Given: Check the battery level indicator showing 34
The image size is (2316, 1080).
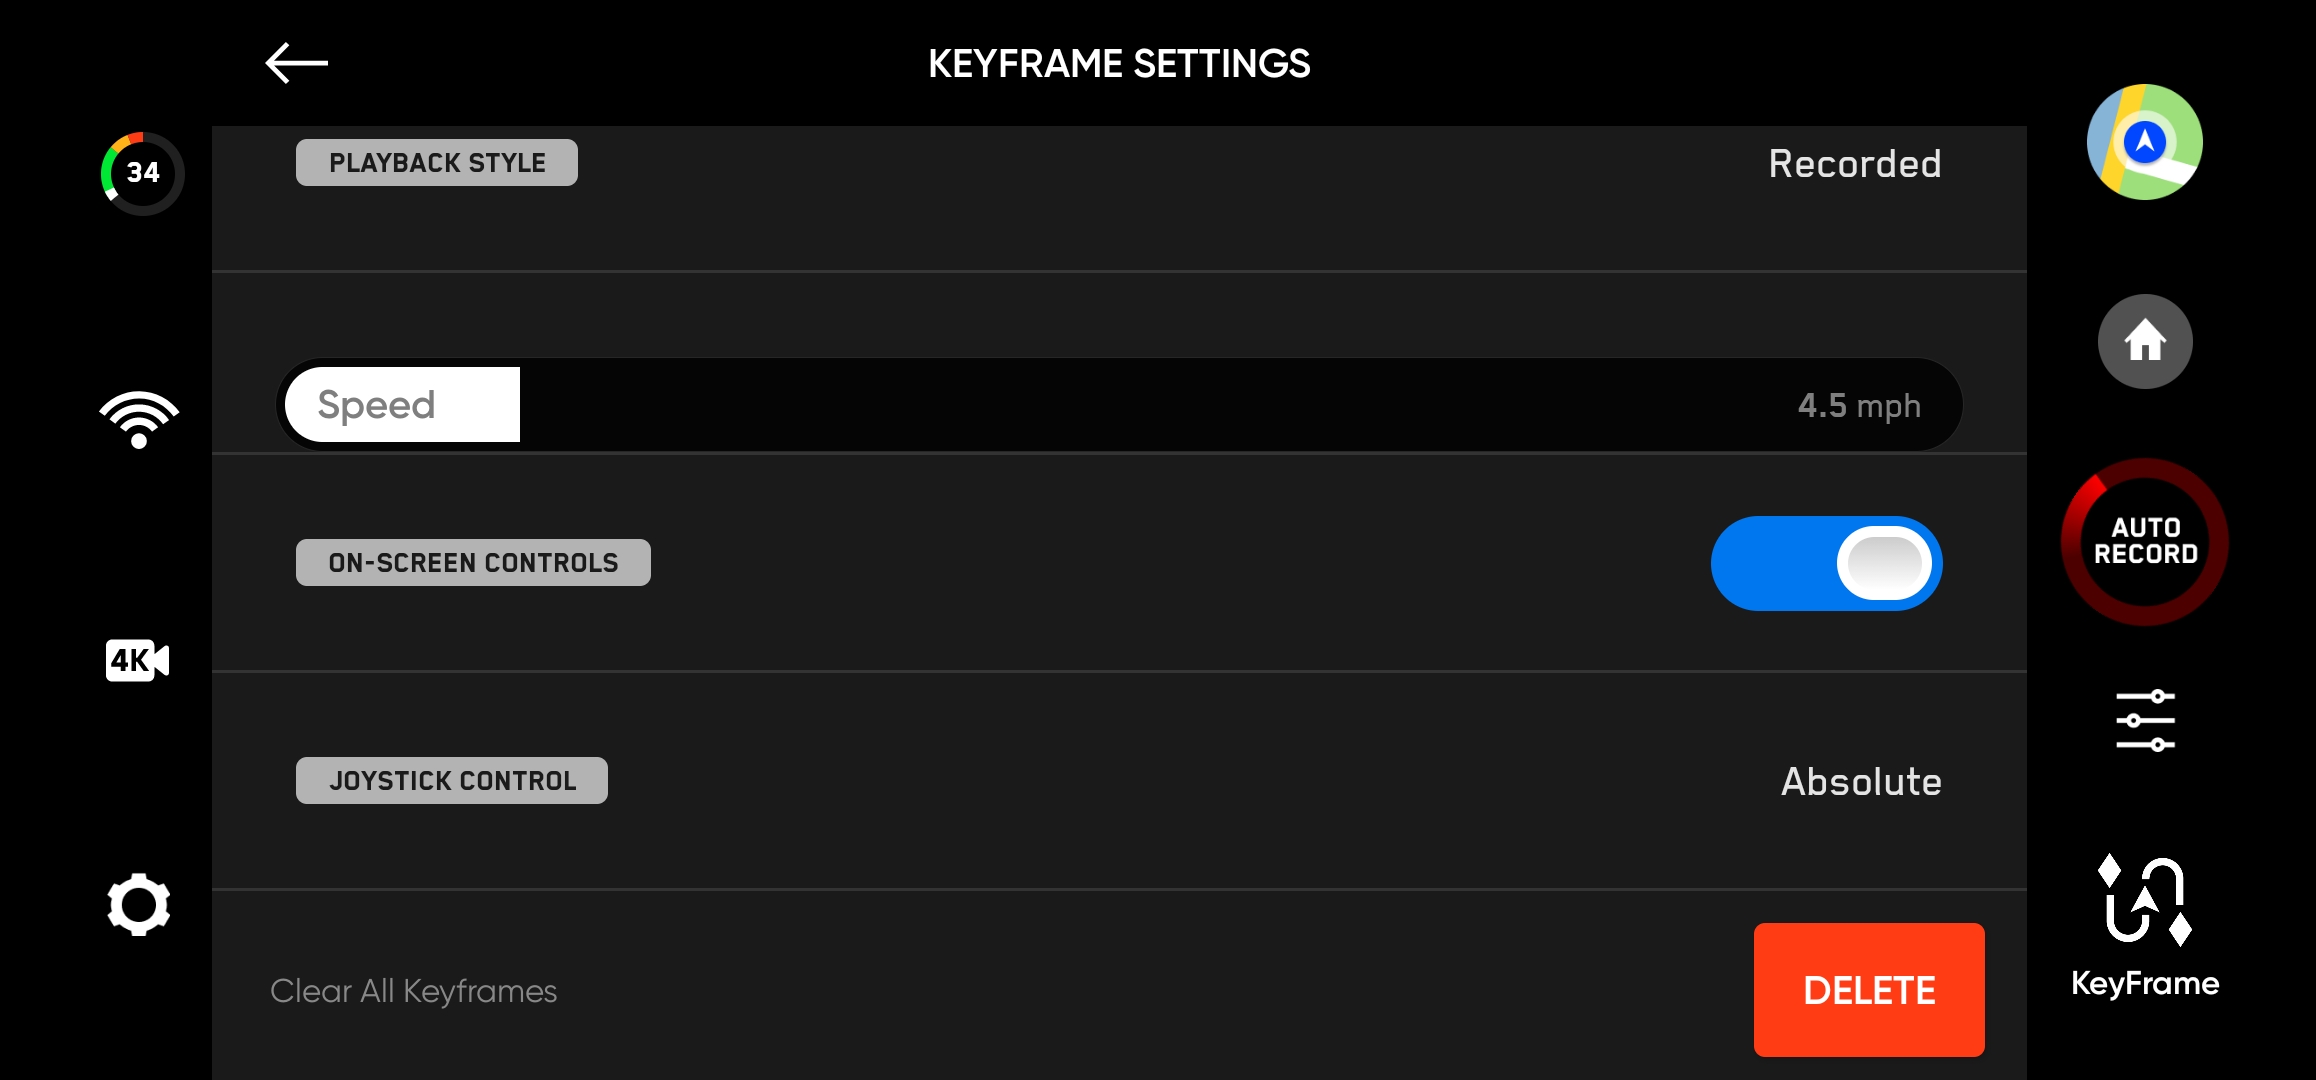Looking at the screenshot, I should (139, 172).
